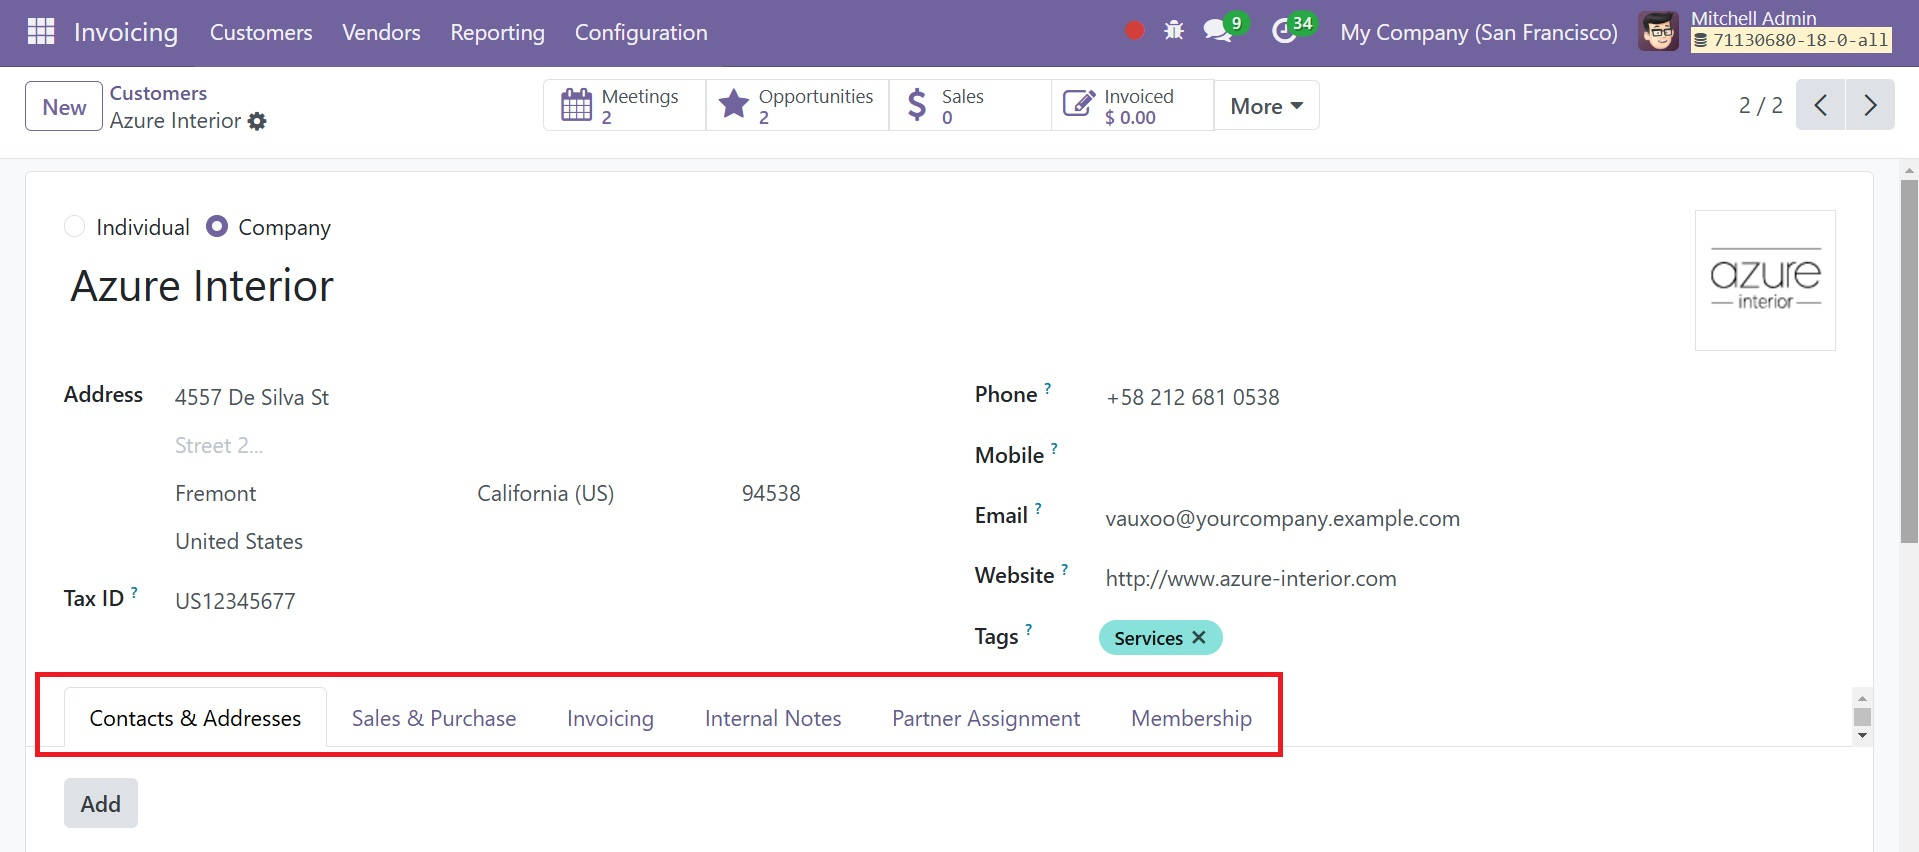Click the Customers breadcrumb link

(x=158, y=93)
